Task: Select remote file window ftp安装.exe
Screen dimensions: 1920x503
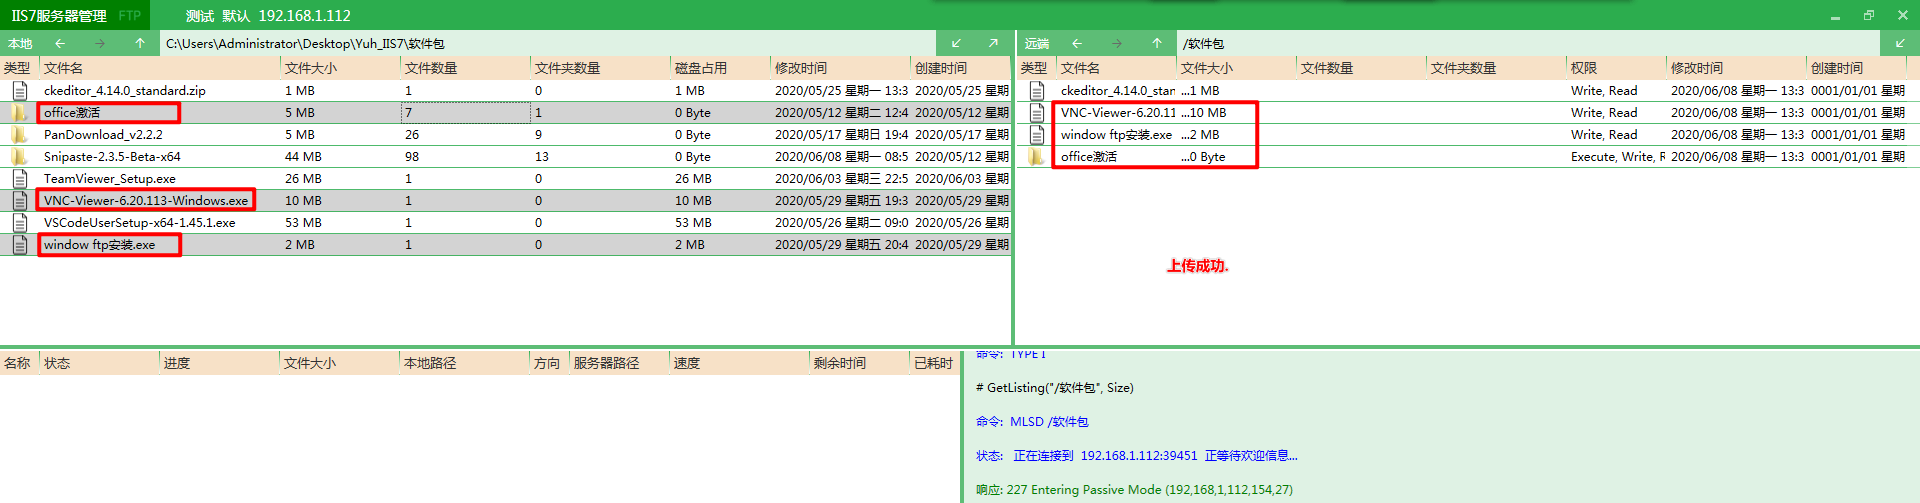Action: [x=1116, y=134]
